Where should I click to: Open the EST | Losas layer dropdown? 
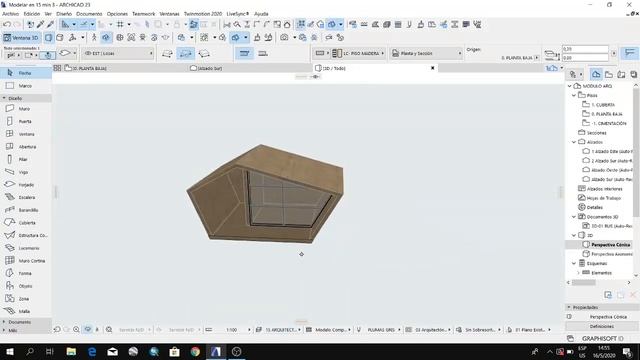[118, 53]
